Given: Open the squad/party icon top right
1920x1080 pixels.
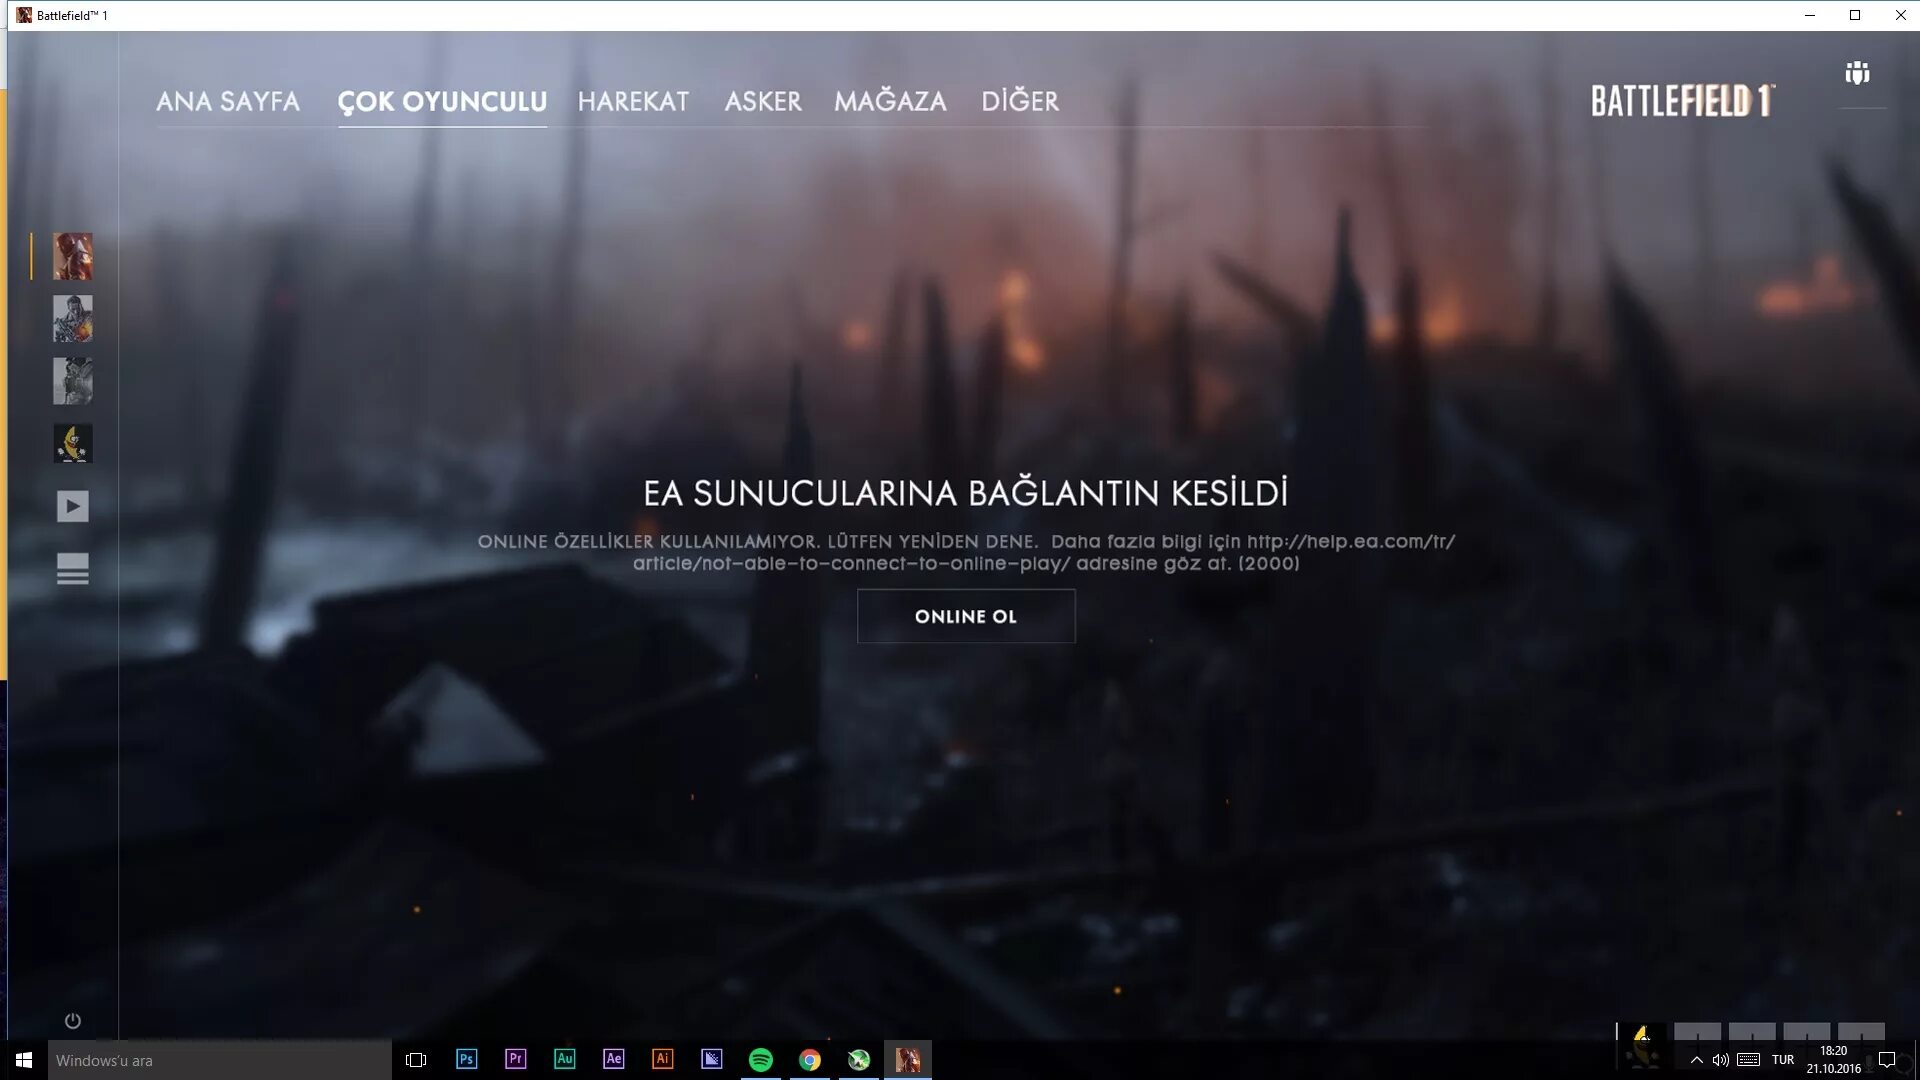Looking at the screenshot, I should pos(1857,73).
